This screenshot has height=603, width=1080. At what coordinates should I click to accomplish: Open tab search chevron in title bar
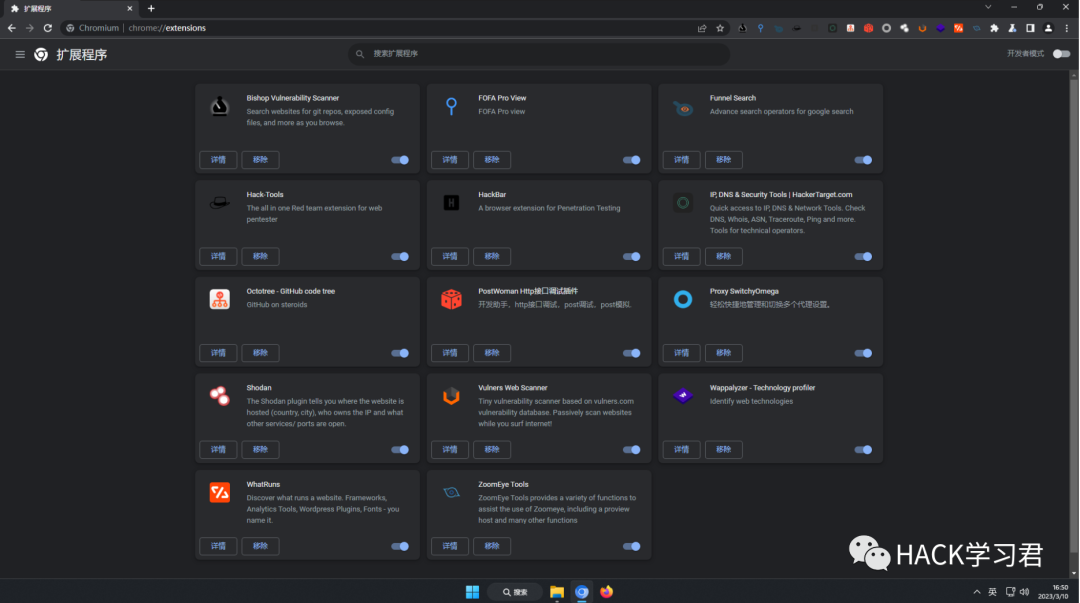988,7
